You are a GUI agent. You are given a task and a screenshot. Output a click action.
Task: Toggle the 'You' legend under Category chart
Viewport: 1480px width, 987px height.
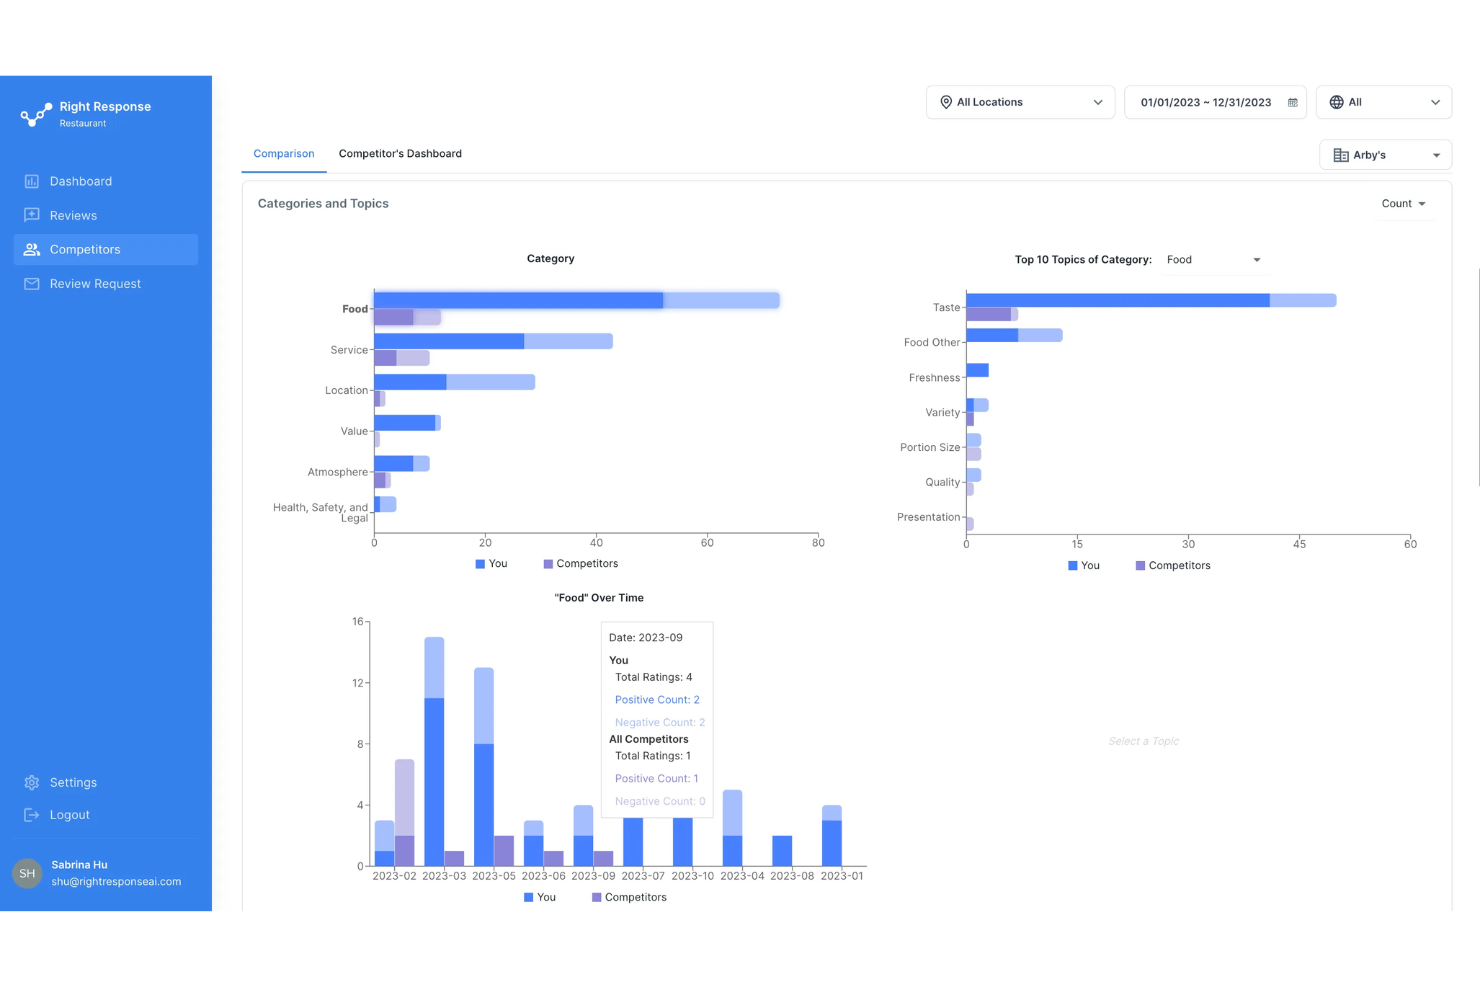click(491, 563)
